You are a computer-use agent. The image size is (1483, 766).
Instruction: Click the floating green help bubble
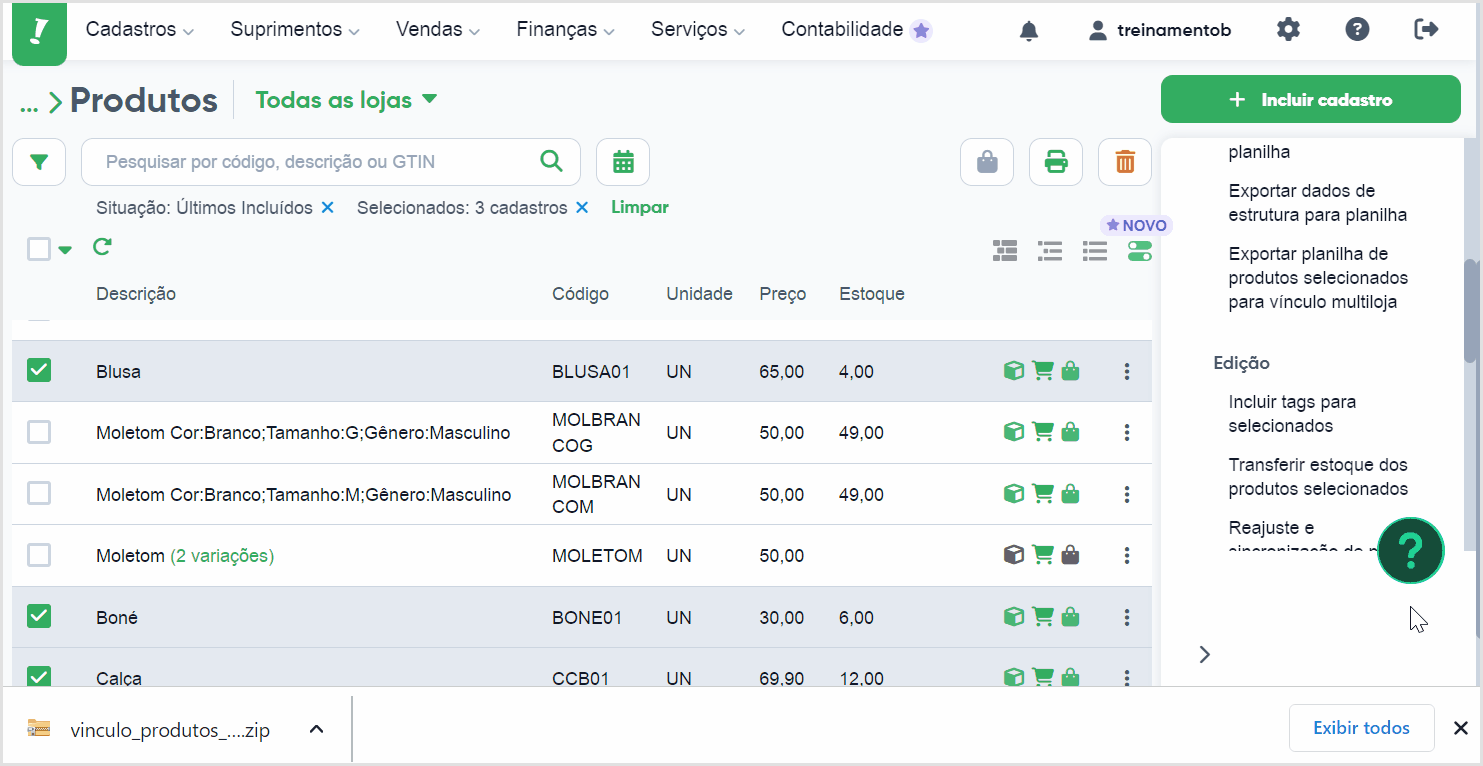[1410, 550]
